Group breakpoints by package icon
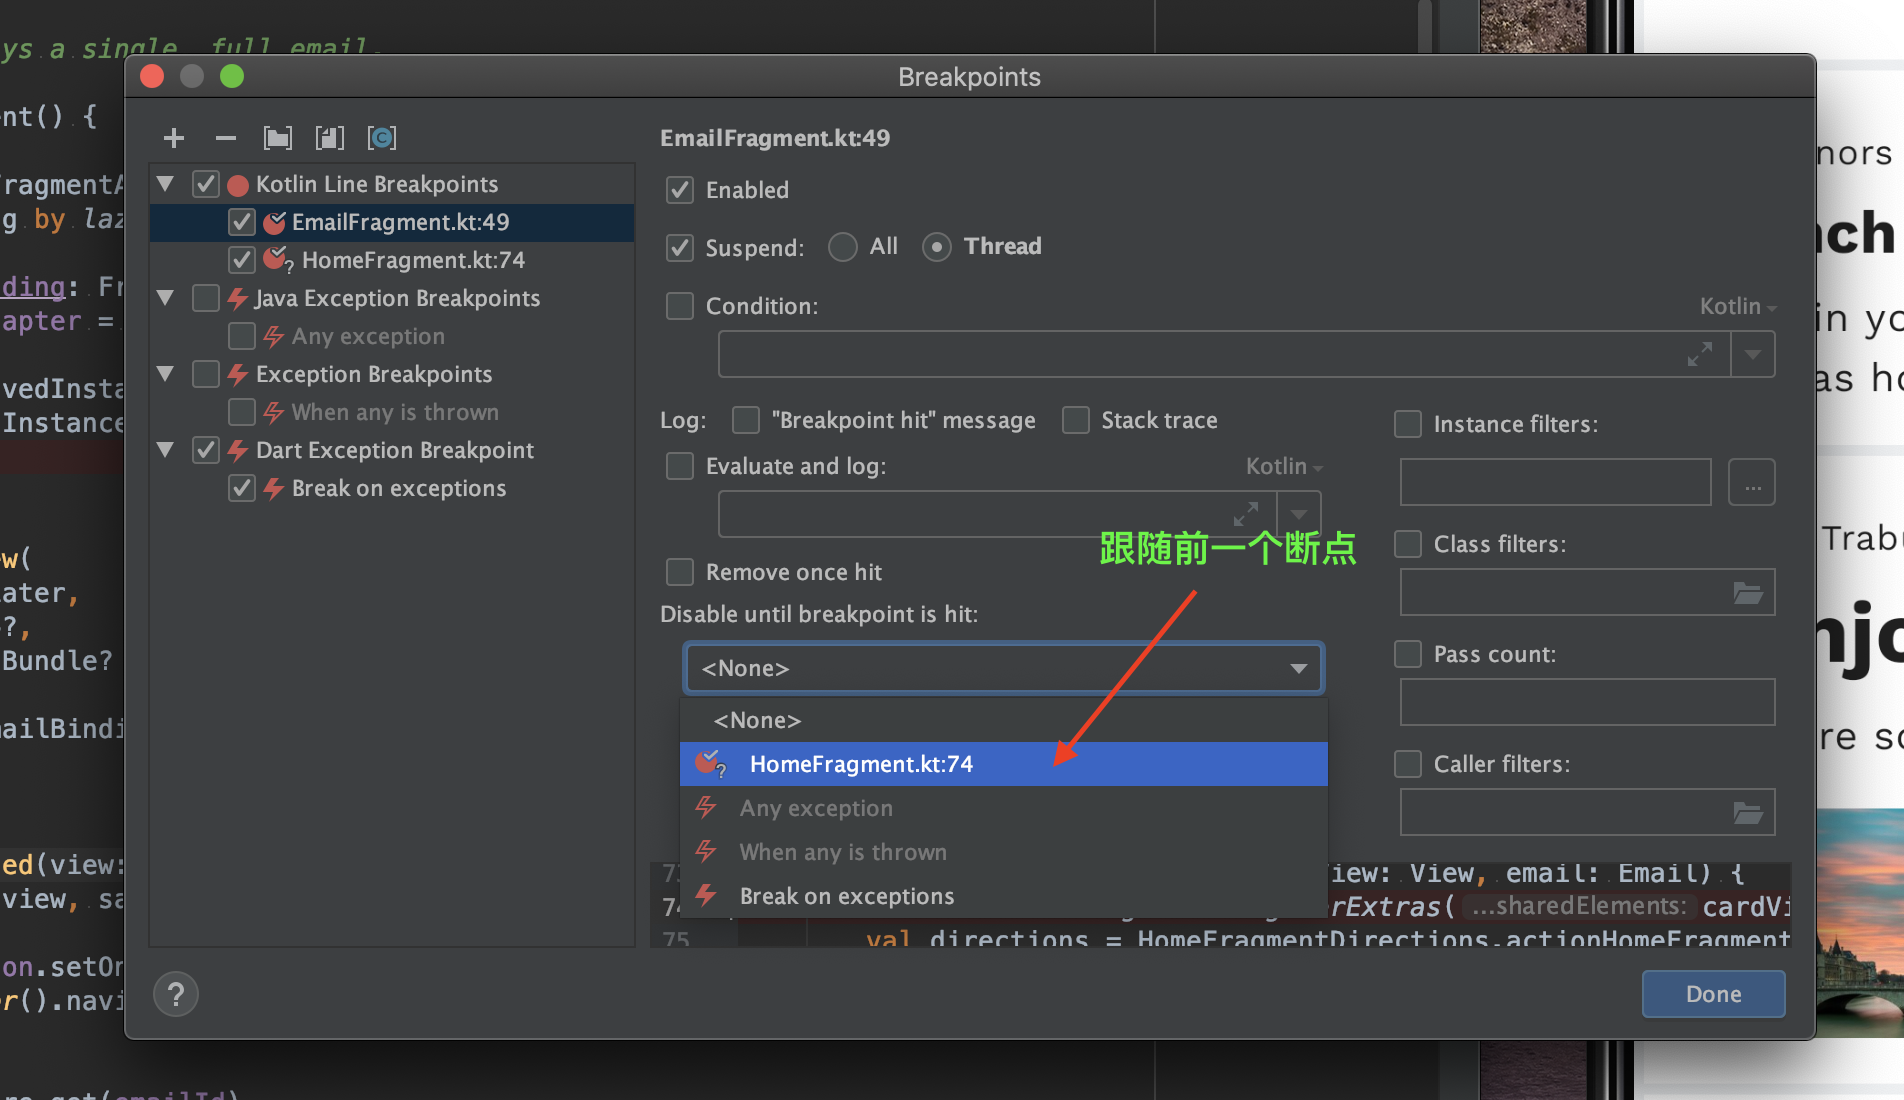Viewport: 1904px width, 1100px height. 278,138
